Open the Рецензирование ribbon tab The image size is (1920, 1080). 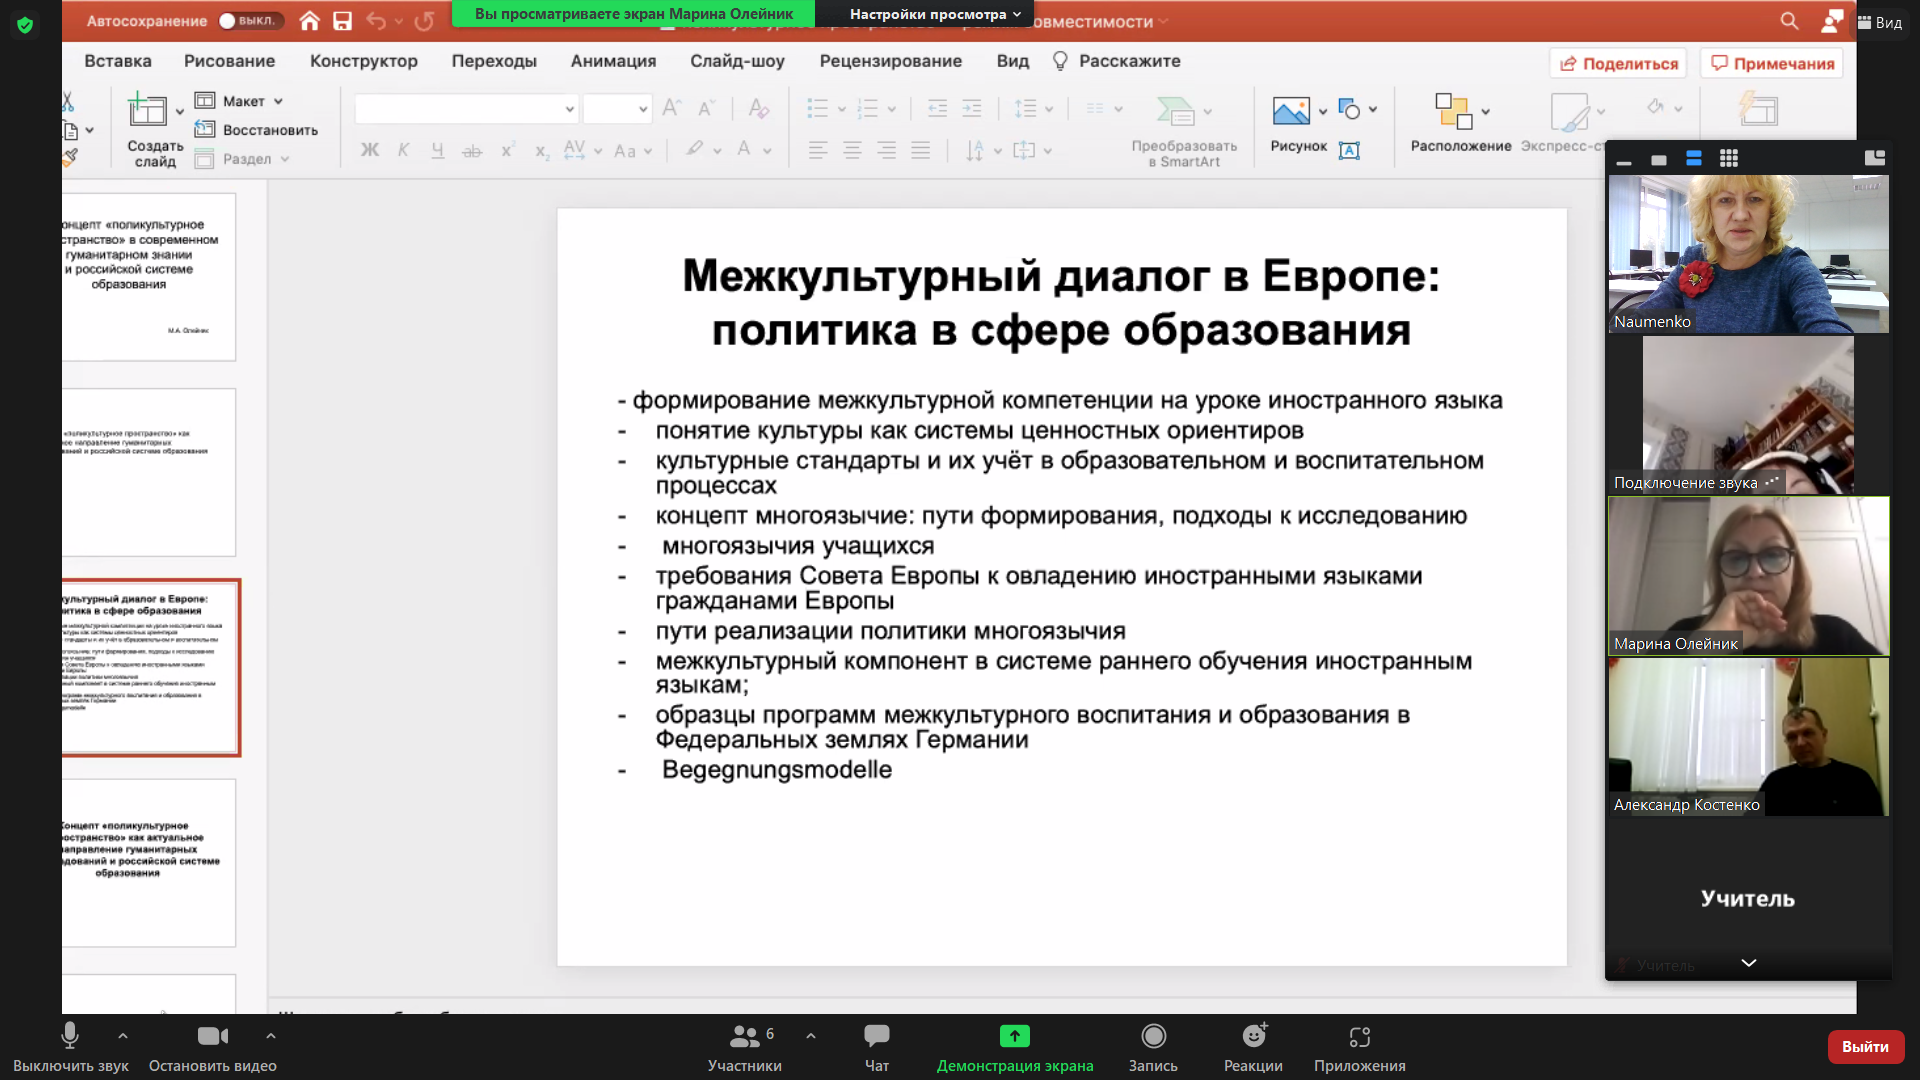click(890, 61)
